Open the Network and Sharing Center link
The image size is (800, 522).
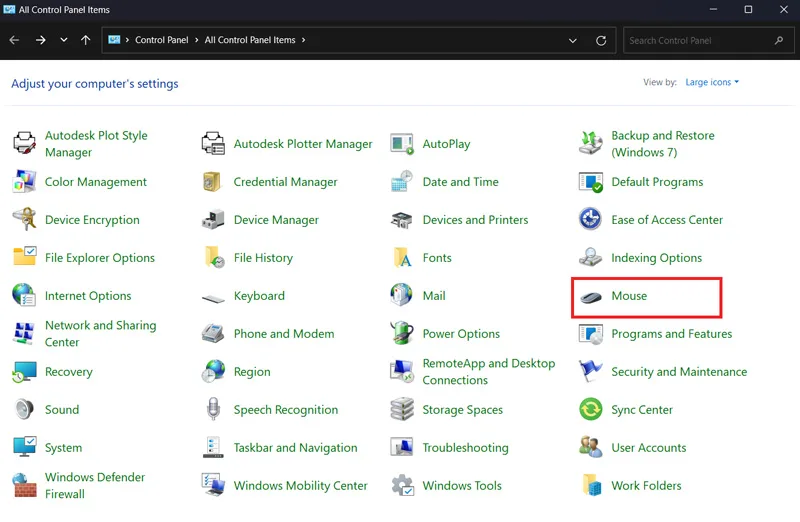click(101, 334)
